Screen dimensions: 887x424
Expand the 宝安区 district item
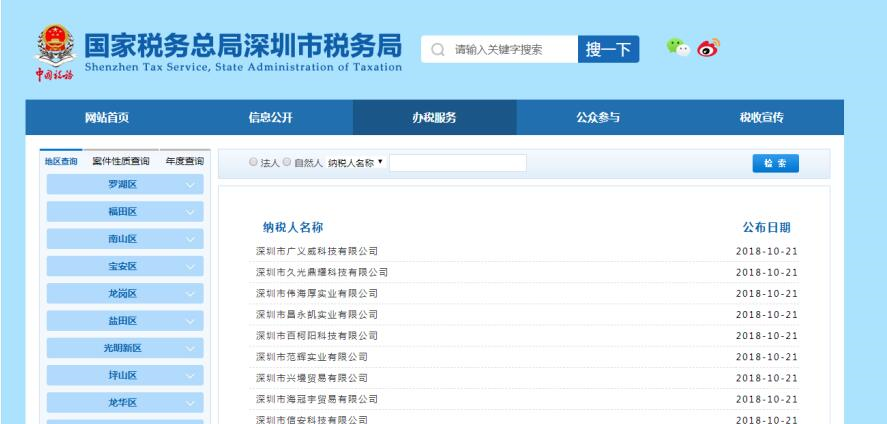tap(125, 266)
